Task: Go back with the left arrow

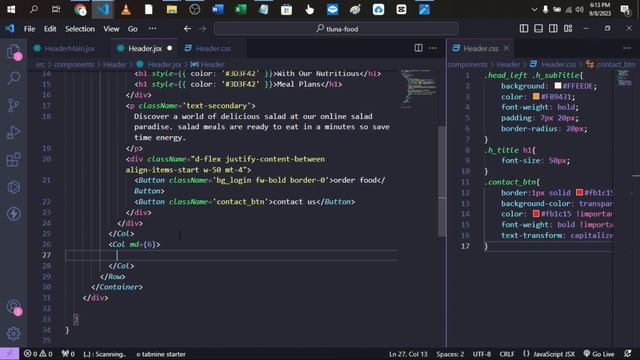Action: pyautogui.click(x=187, y=29)
